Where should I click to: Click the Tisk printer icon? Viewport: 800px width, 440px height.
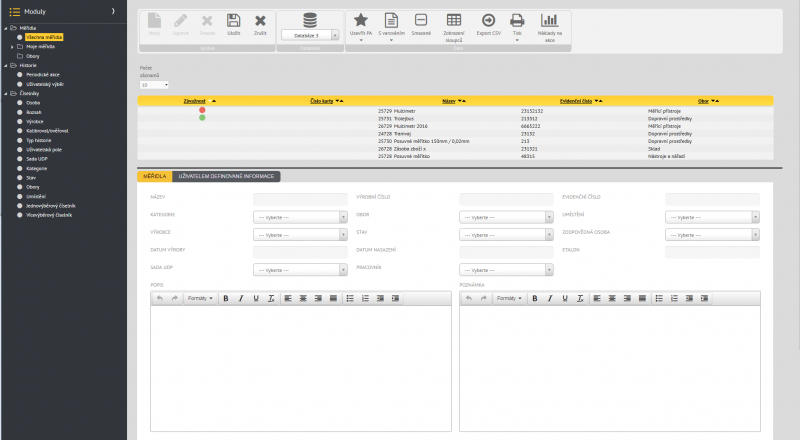click(517, 20)
